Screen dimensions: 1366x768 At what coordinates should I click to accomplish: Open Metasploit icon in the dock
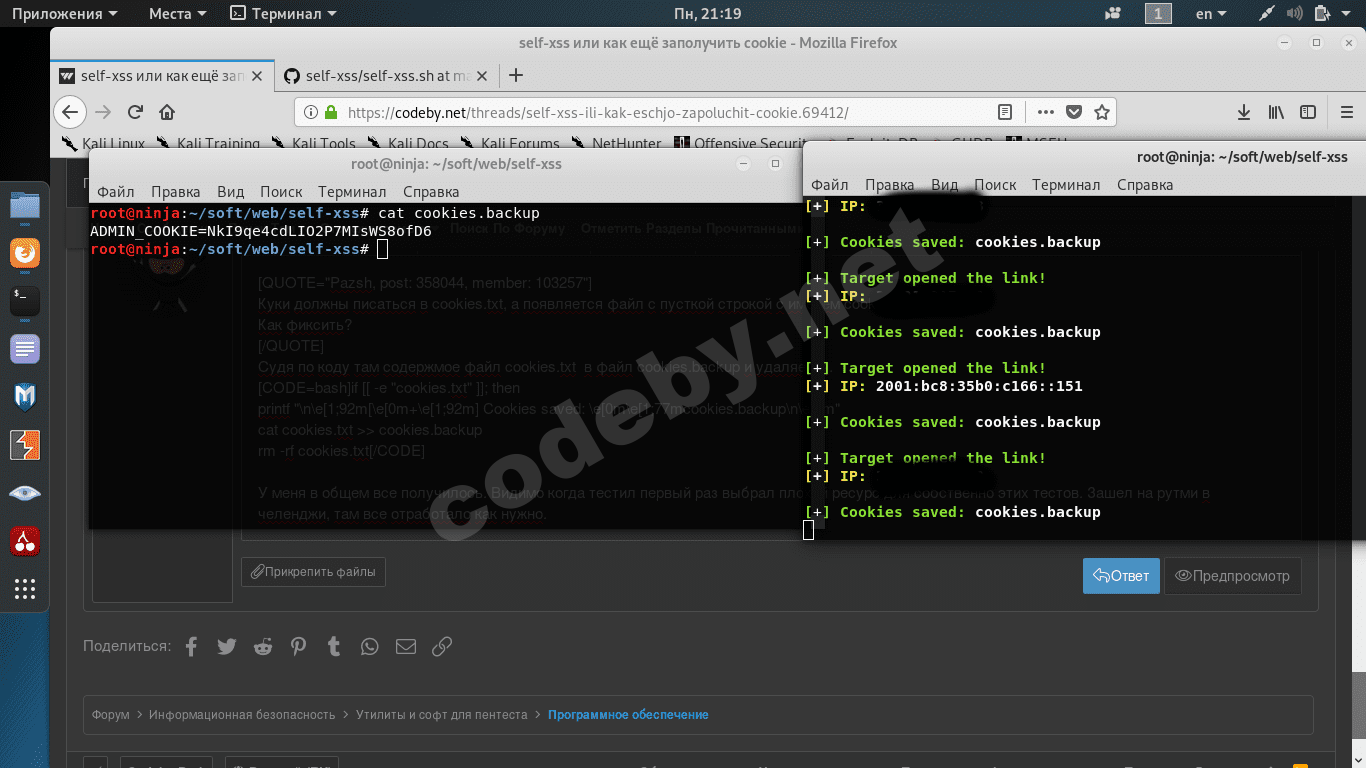point(25,397)
